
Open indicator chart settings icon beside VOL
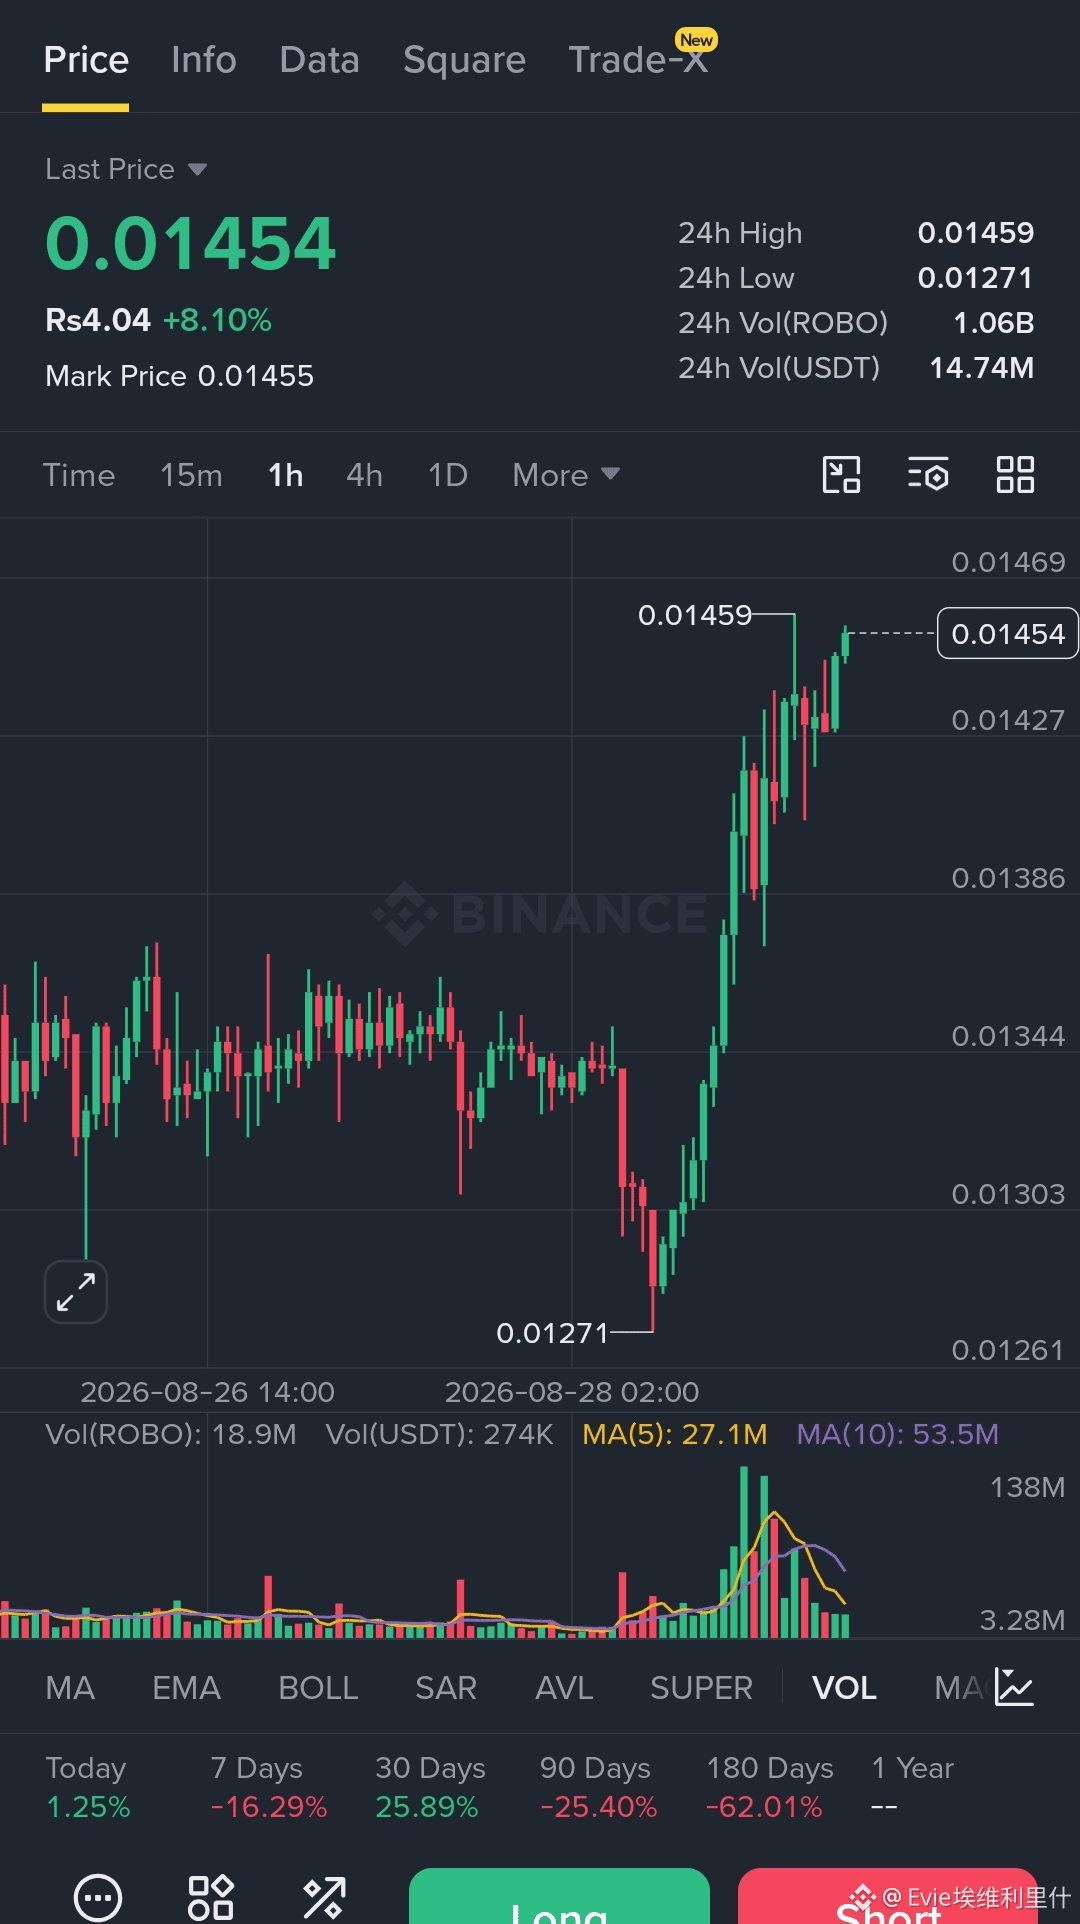pyautogui.click(x=1014, y=1687)
